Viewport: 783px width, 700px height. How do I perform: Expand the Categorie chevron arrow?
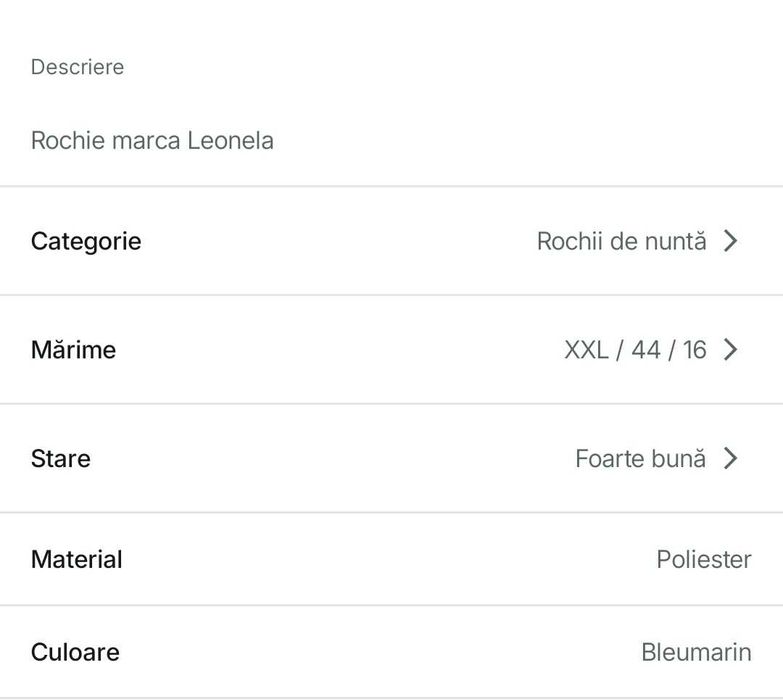[731, 241]
